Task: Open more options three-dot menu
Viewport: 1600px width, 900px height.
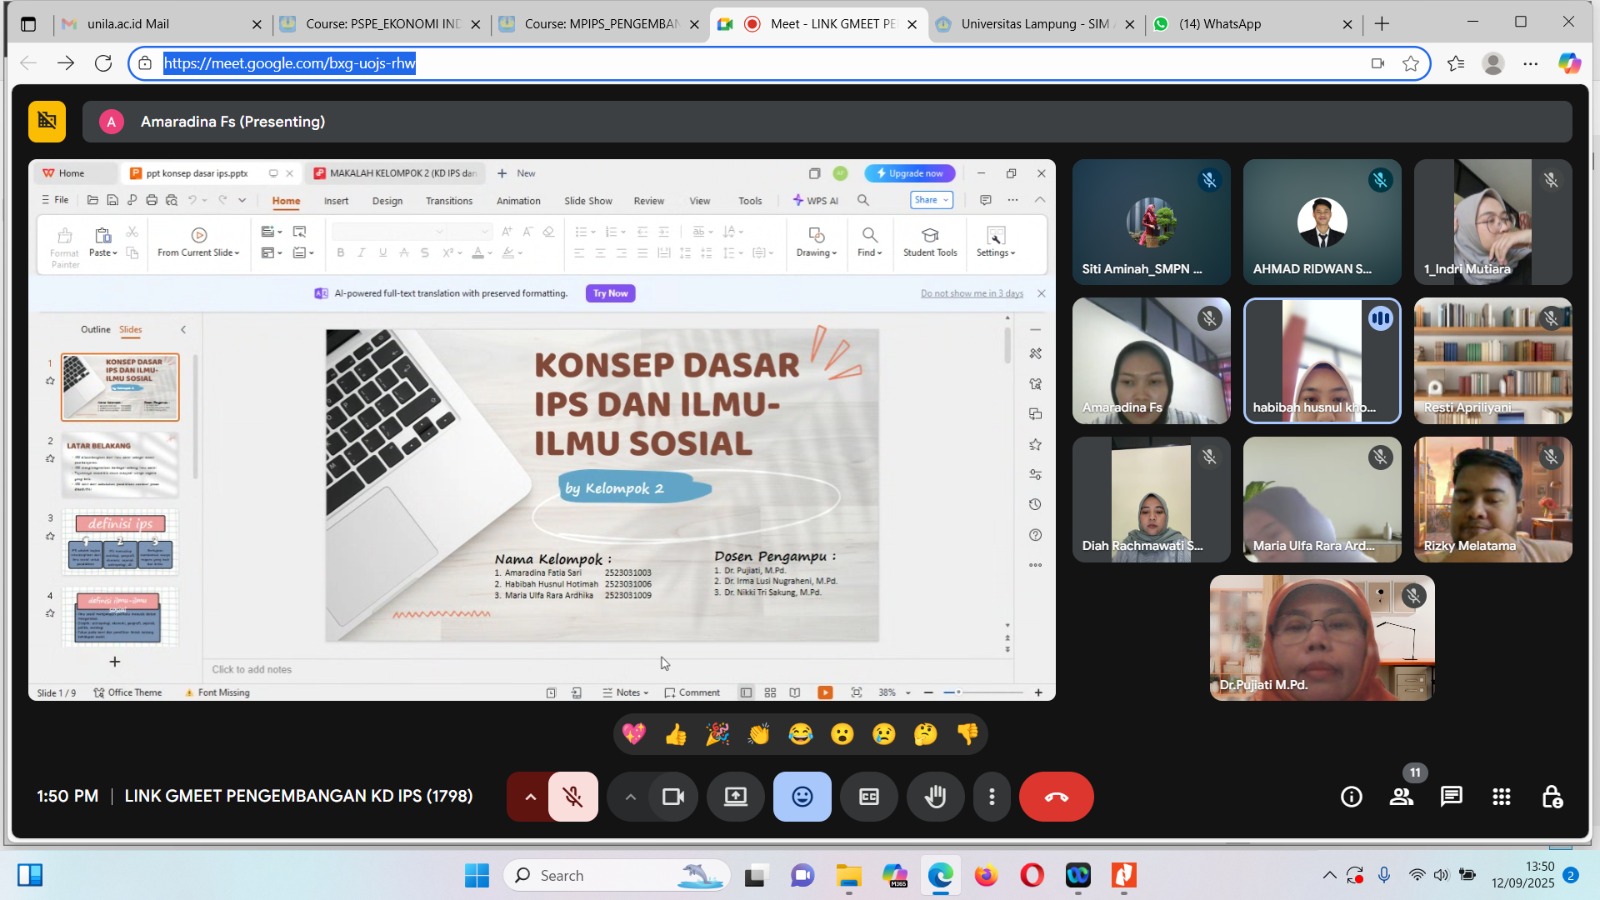Action: click(991, 797)
